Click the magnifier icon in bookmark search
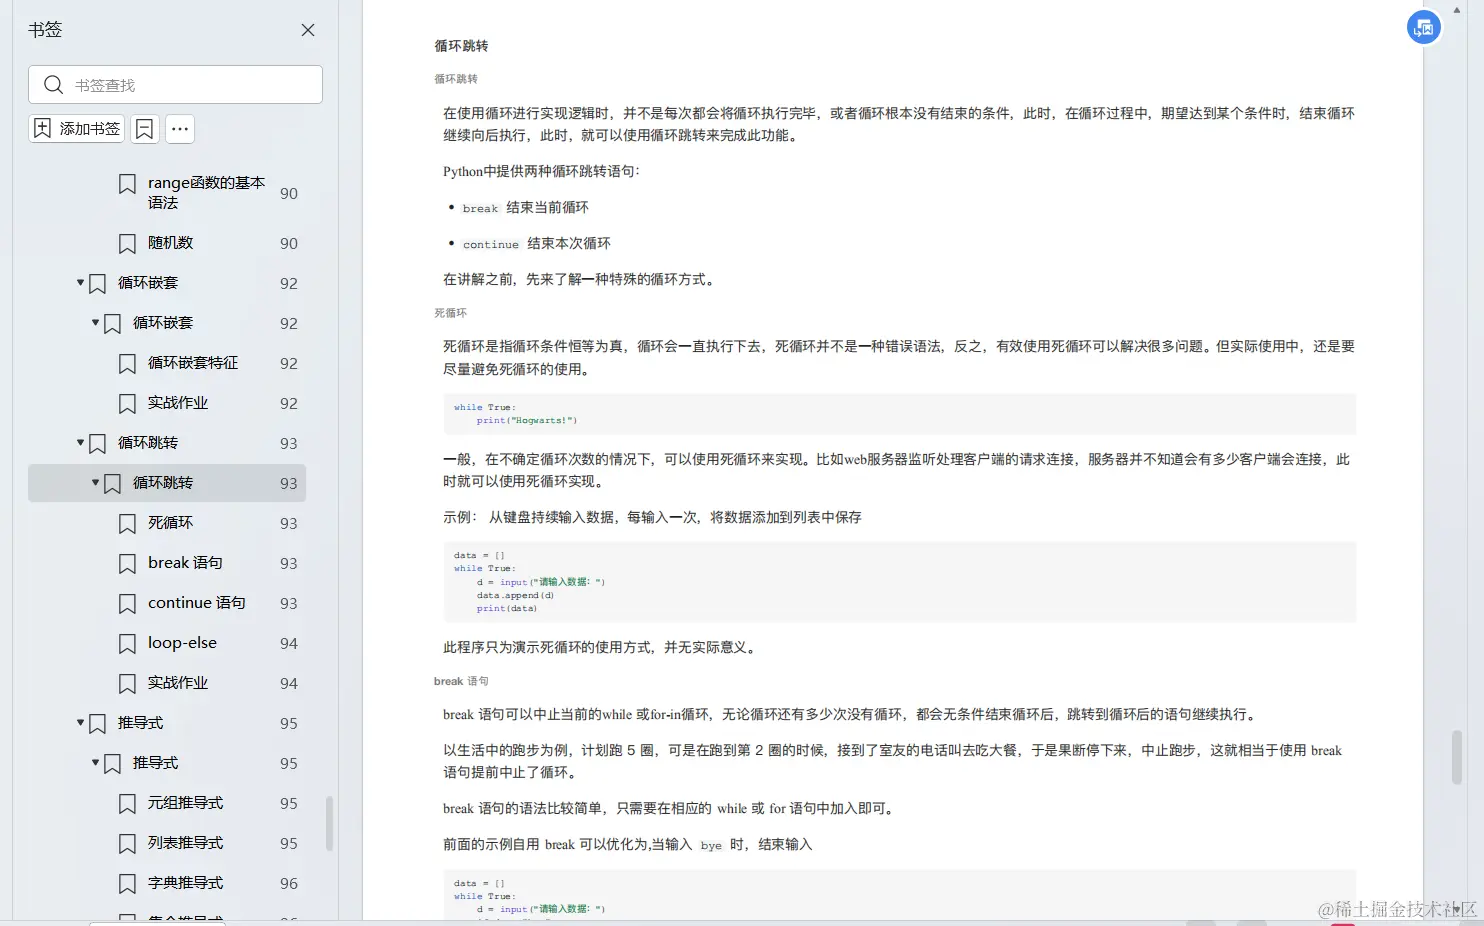This screenshot has height=926, width=1484. 53,85
